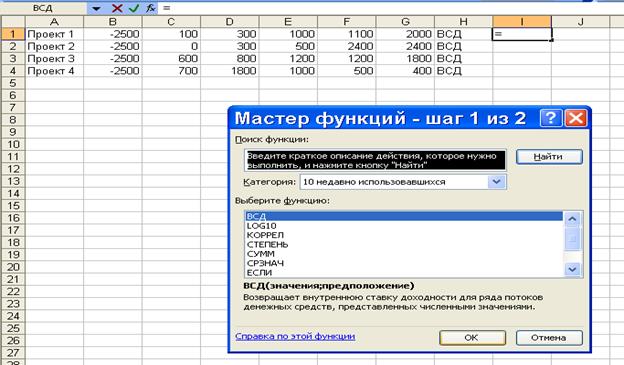Open Справка по этой функции link
This screenshot has height=365, width=624.
click(295, 336)
